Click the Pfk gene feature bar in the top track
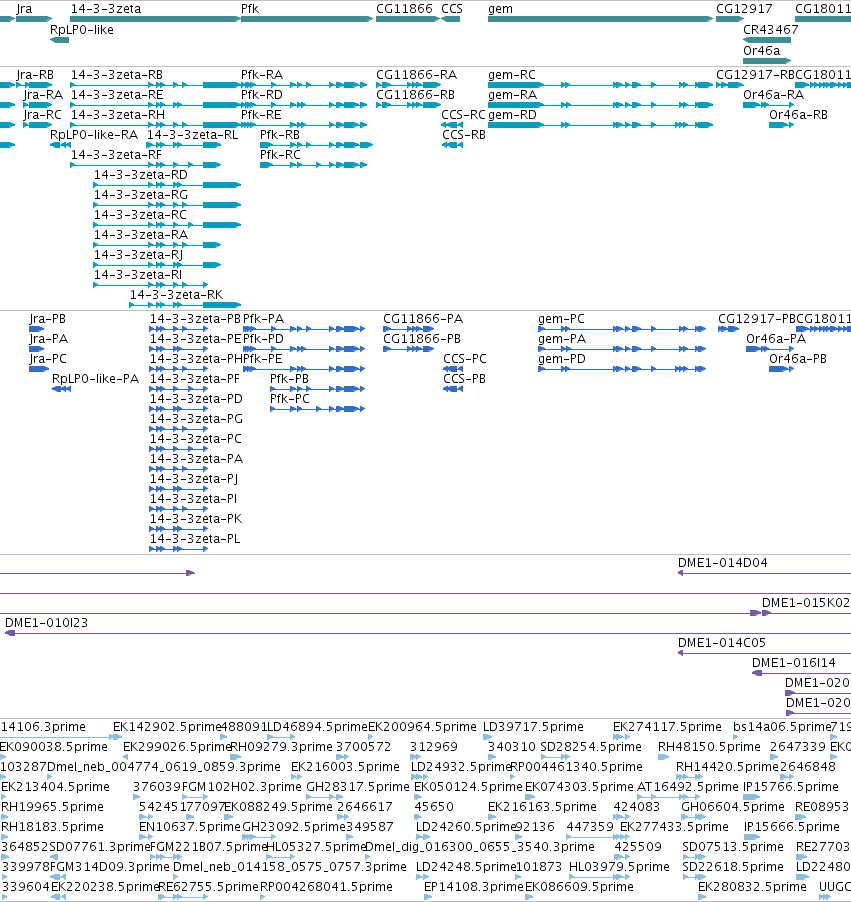Viewport: 851px width, 902px height. (x=307, y=19)
